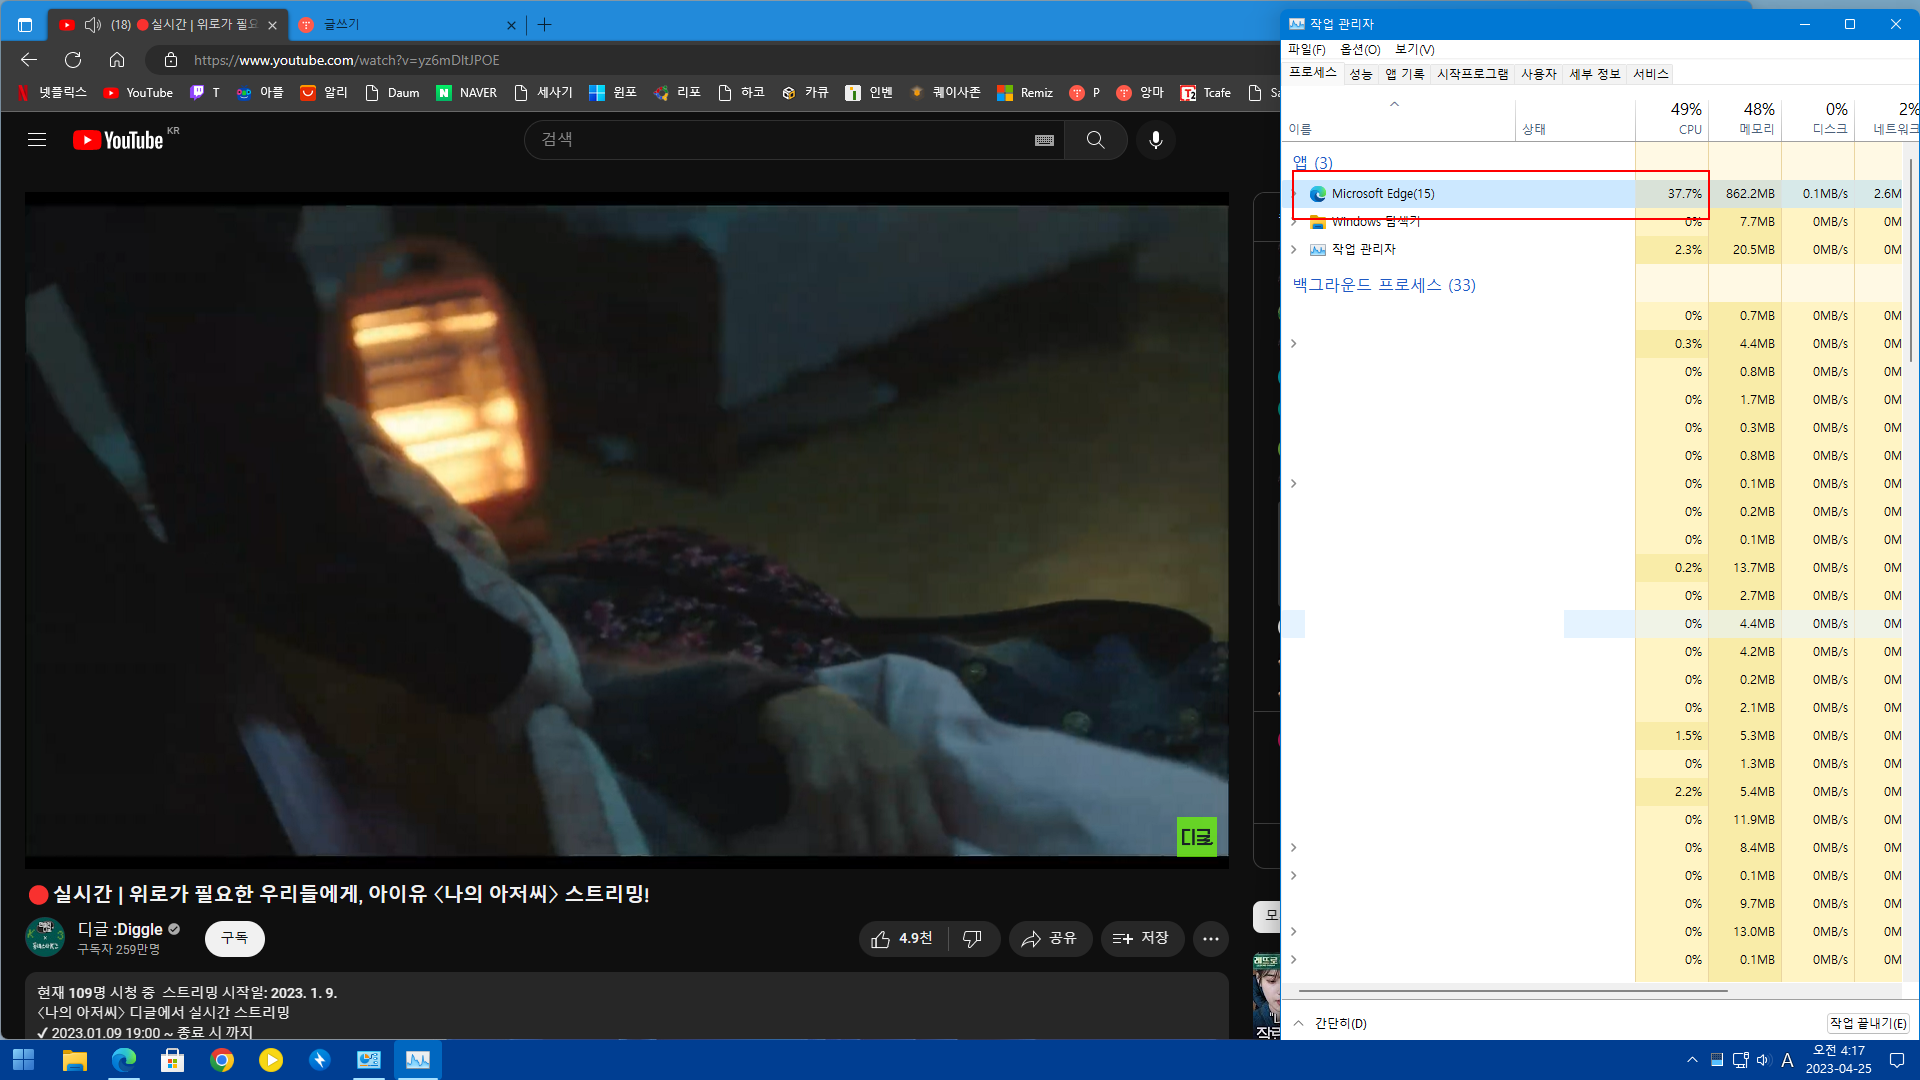Sort processes by the CPU column
The image size is (1920, 1080).
1672,118
